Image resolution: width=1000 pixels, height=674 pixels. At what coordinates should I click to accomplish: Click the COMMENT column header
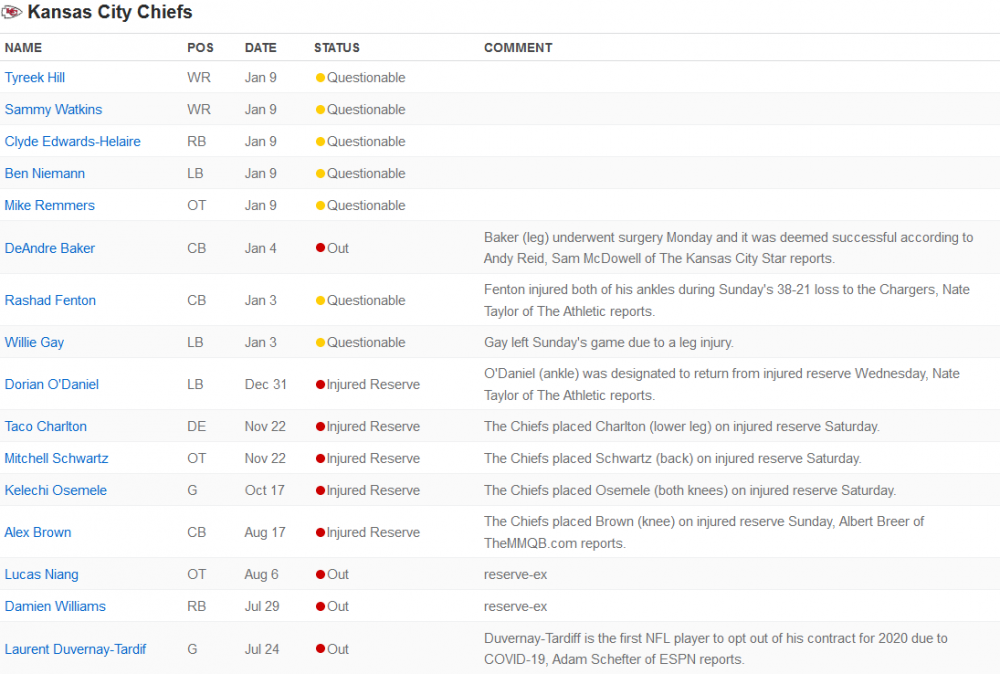point(518,48)
